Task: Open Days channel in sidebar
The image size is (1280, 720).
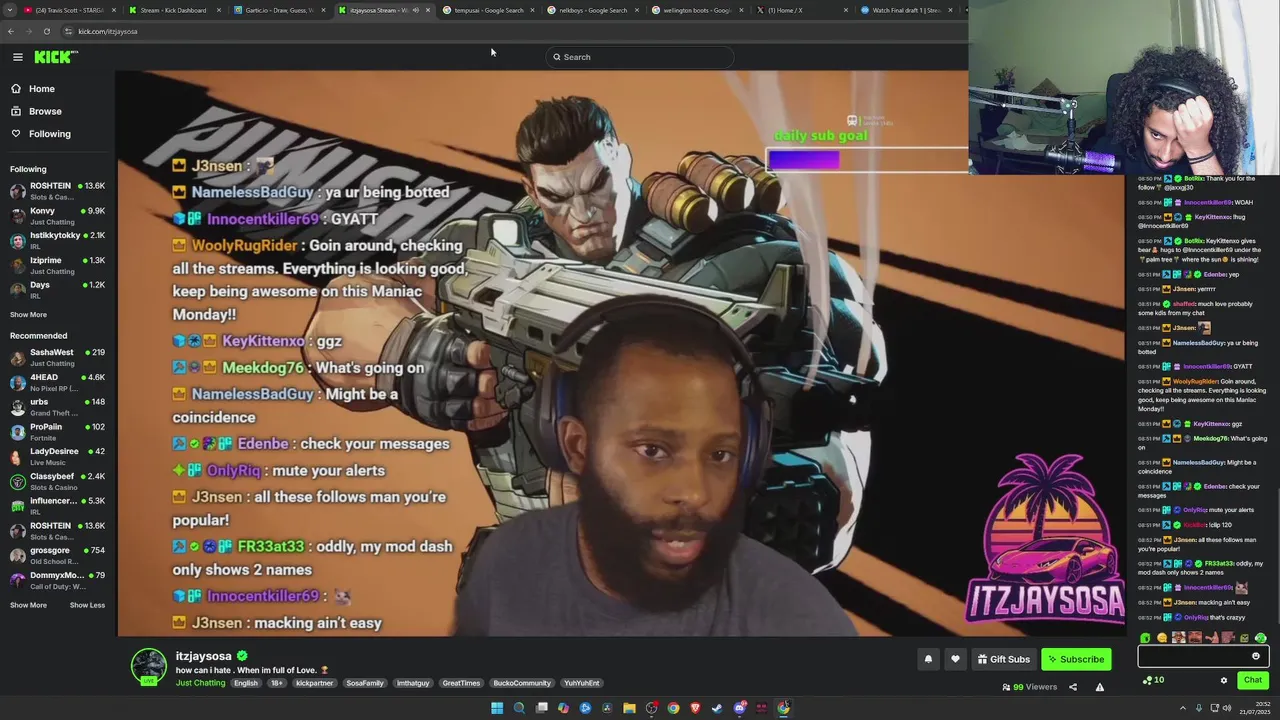Action: (x=57, y=289)
